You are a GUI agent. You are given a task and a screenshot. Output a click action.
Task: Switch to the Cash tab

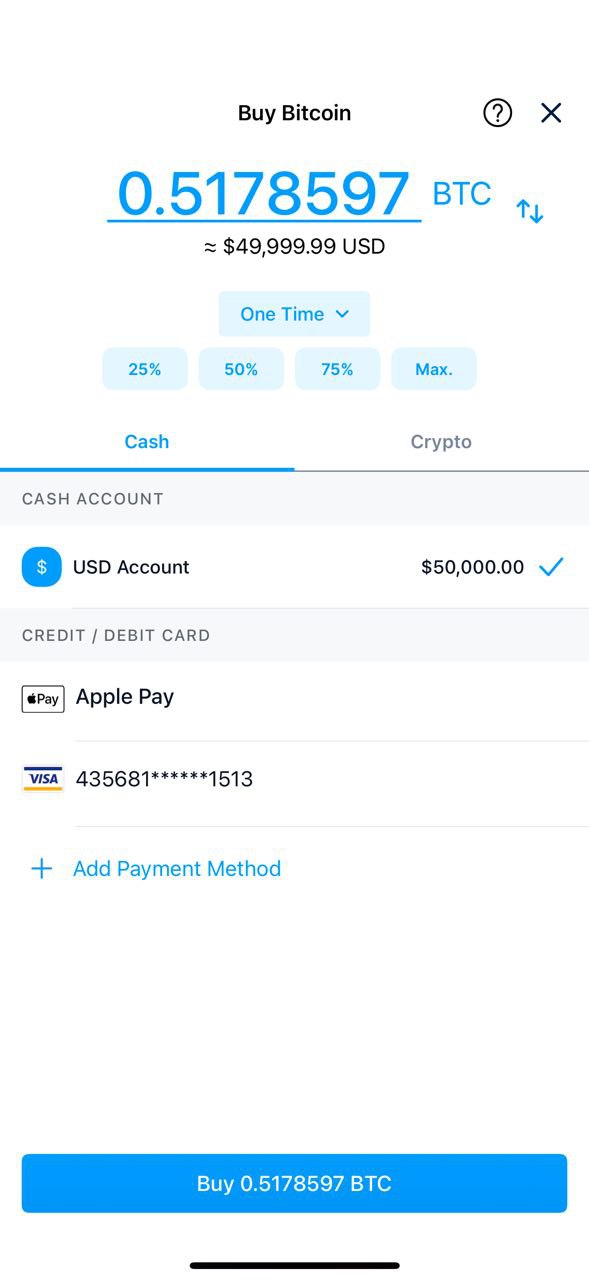(147, 442)
